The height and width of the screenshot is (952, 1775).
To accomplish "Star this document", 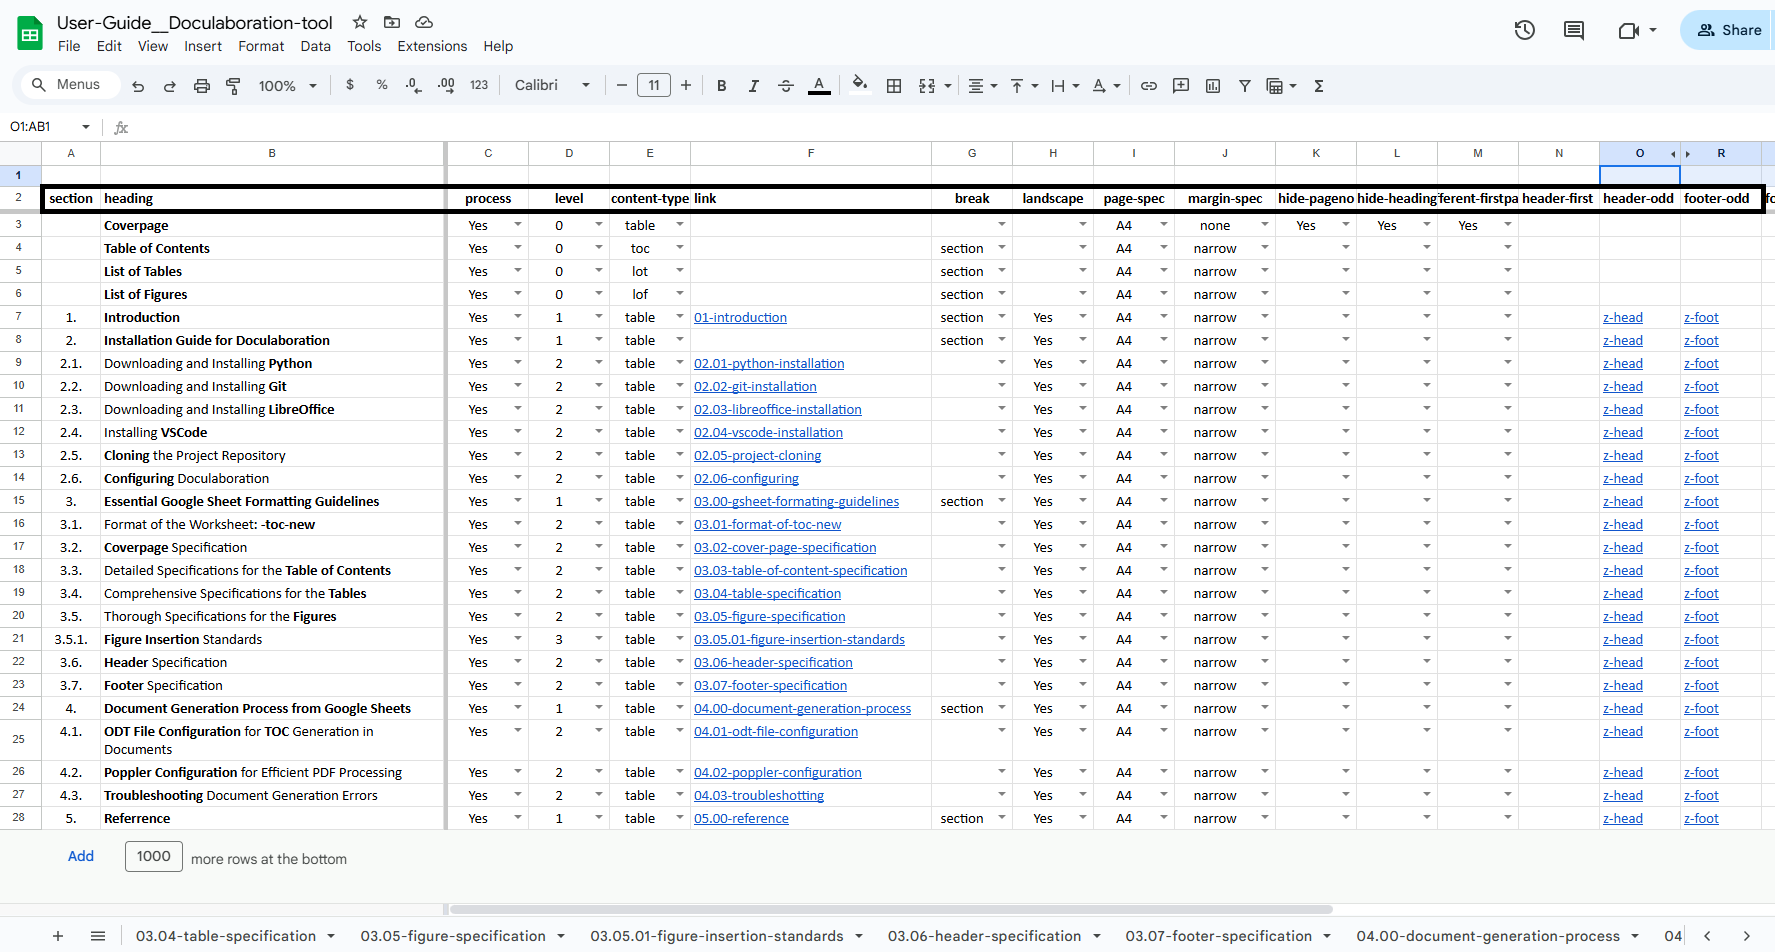I will coord(360,22).
